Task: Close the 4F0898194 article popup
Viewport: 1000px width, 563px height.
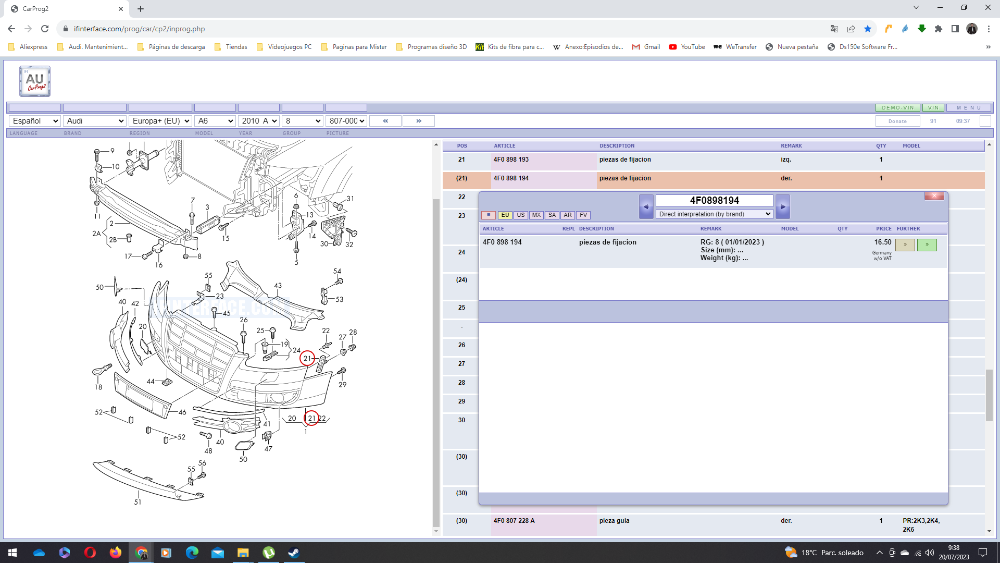Action: [x=934, y=196]
